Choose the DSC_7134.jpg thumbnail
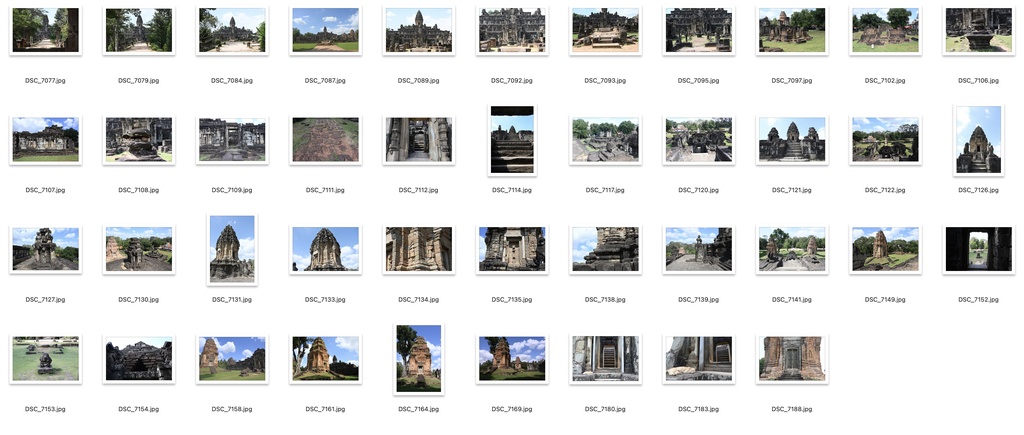Viewport: 1024px width, 435px height. (419, 249)
